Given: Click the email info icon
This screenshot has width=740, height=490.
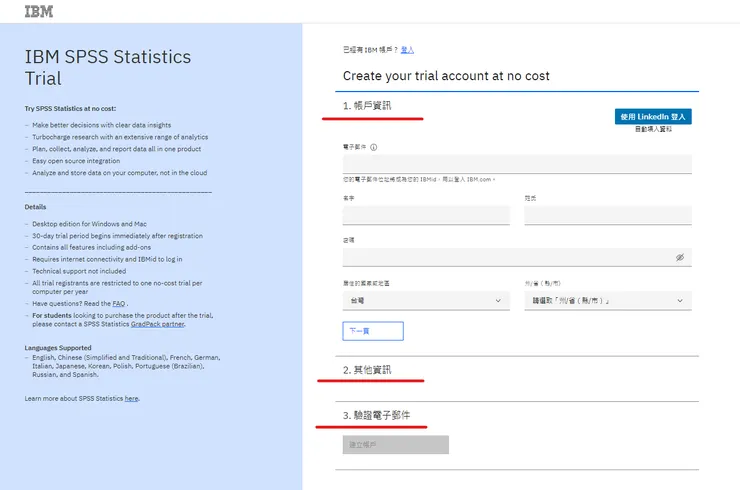Looking at the screenshot, I should (374, 147).
